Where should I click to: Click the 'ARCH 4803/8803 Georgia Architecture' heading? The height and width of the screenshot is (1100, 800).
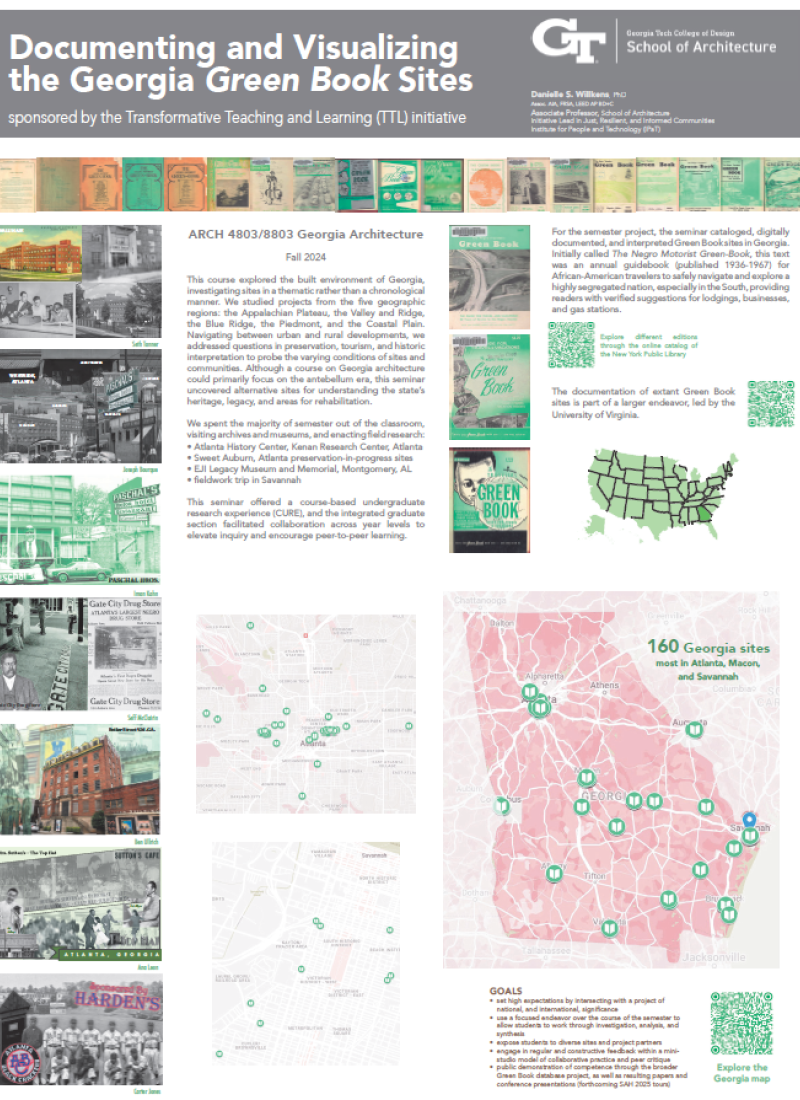306,234
